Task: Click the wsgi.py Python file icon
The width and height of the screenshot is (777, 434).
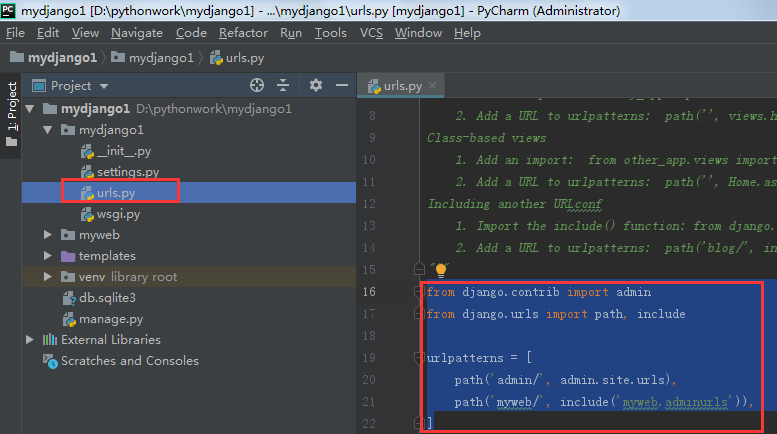Action: [87, 214]
